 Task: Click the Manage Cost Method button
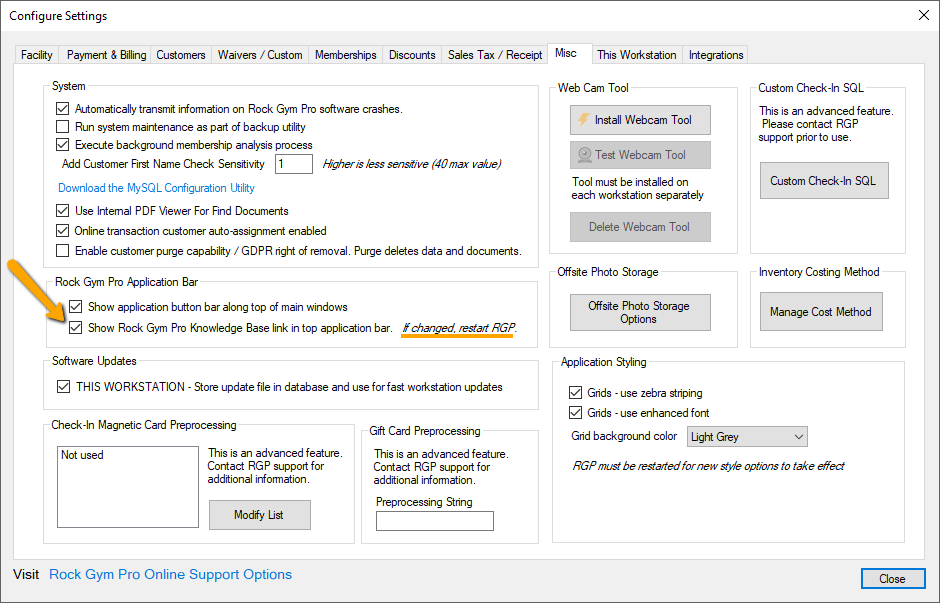(x=821, y=312)
